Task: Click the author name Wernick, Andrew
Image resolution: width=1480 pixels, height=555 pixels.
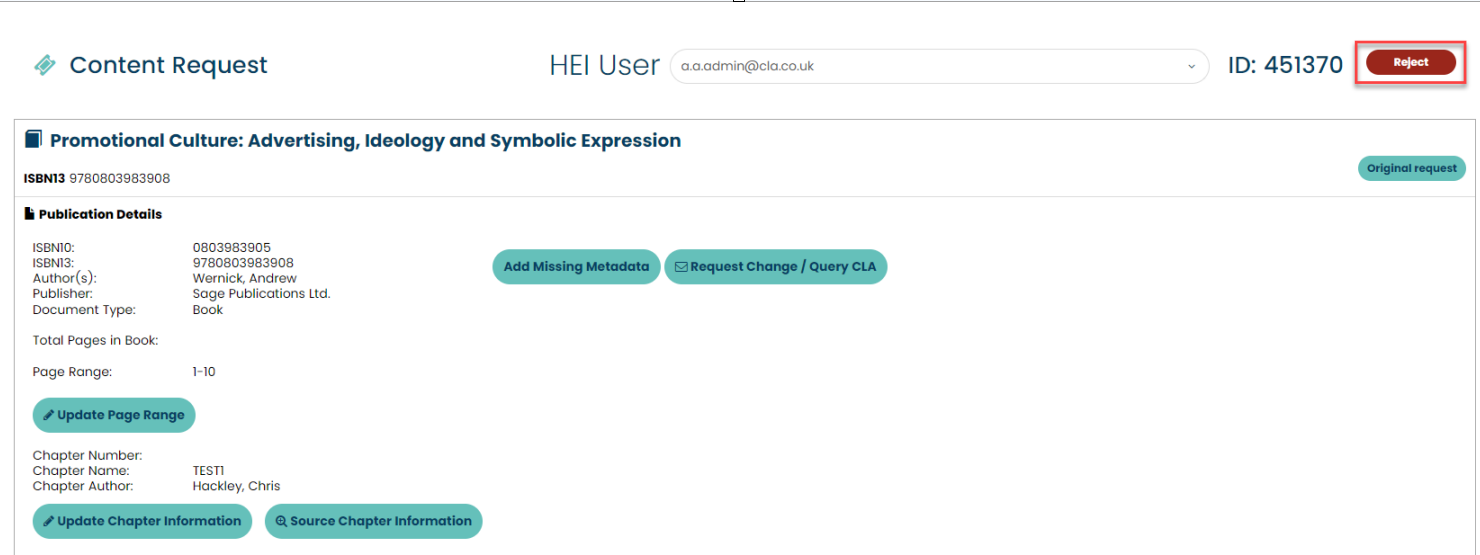Action: [x=243, y=278]
